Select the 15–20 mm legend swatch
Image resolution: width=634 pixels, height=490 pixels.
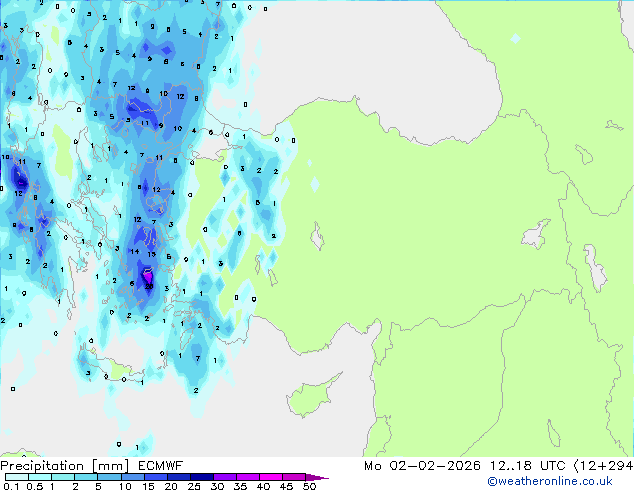(156, 477)
